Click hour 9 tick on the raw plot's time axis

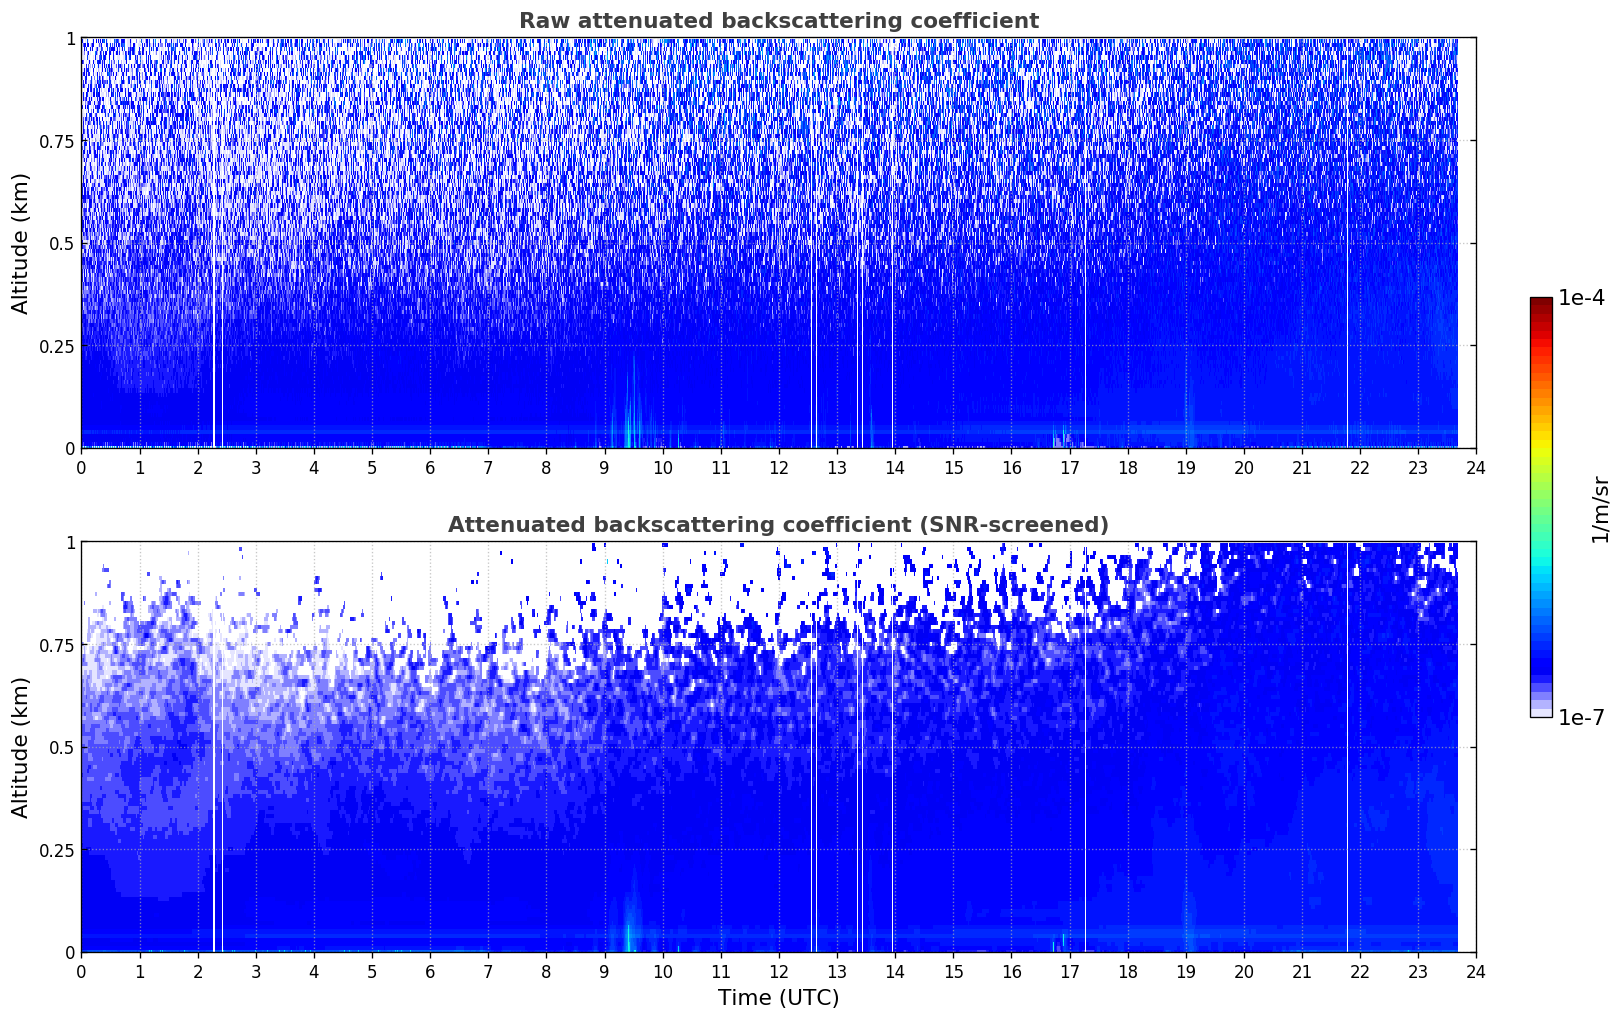(x=604, y=467)
